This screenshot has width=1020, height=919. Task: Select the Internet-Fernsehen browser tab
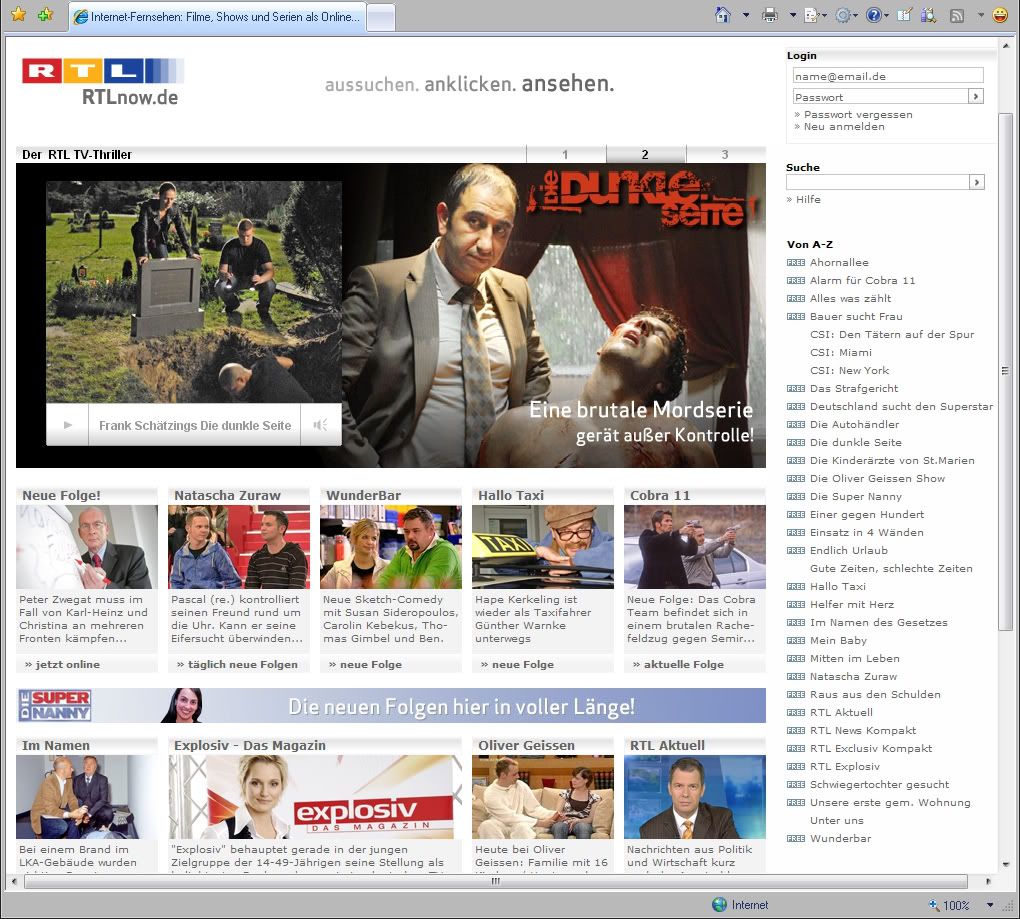217,17
